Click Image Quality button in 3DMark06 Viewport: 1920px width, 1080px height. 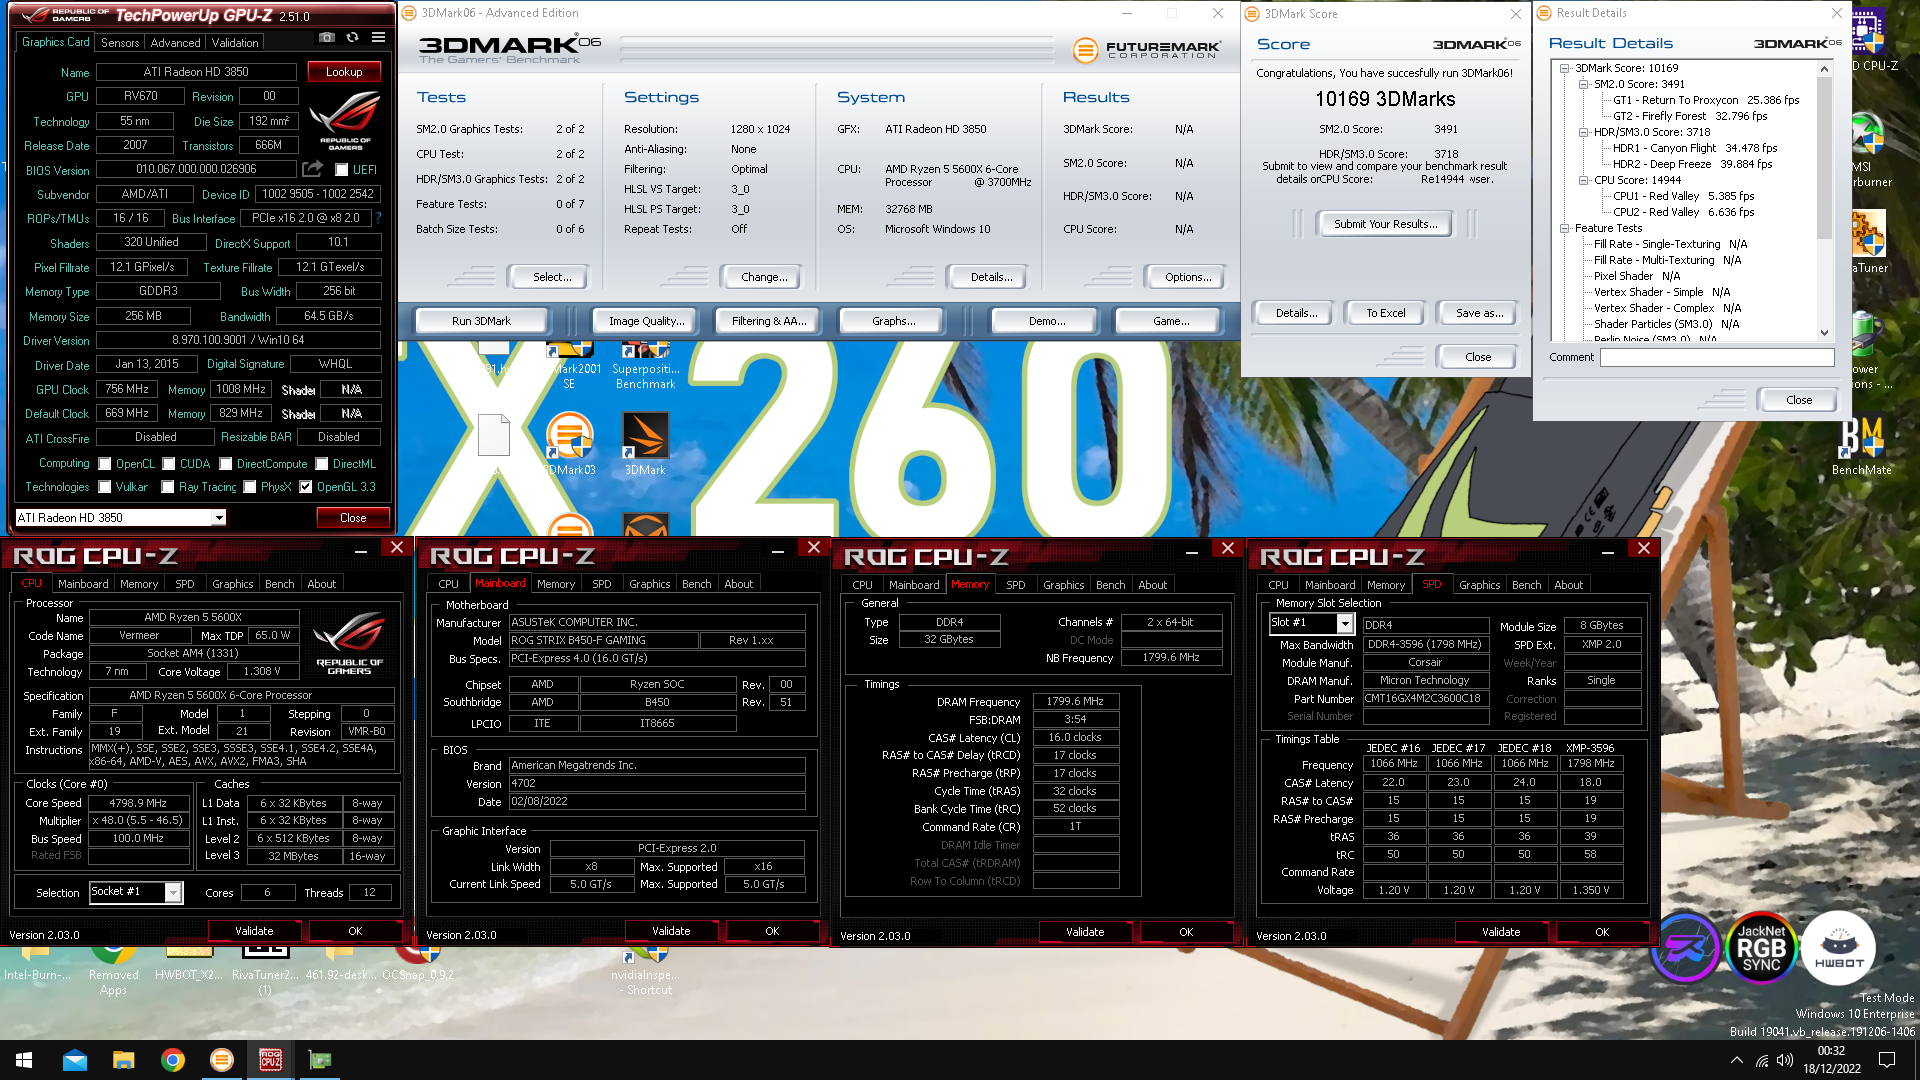pos(647,321)
